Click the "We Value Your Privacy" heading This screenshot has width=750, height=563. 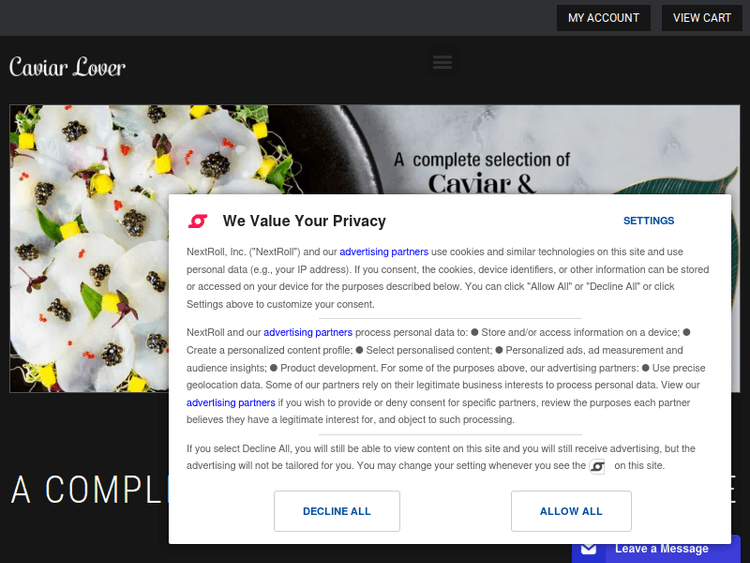[x=304, y=221]
